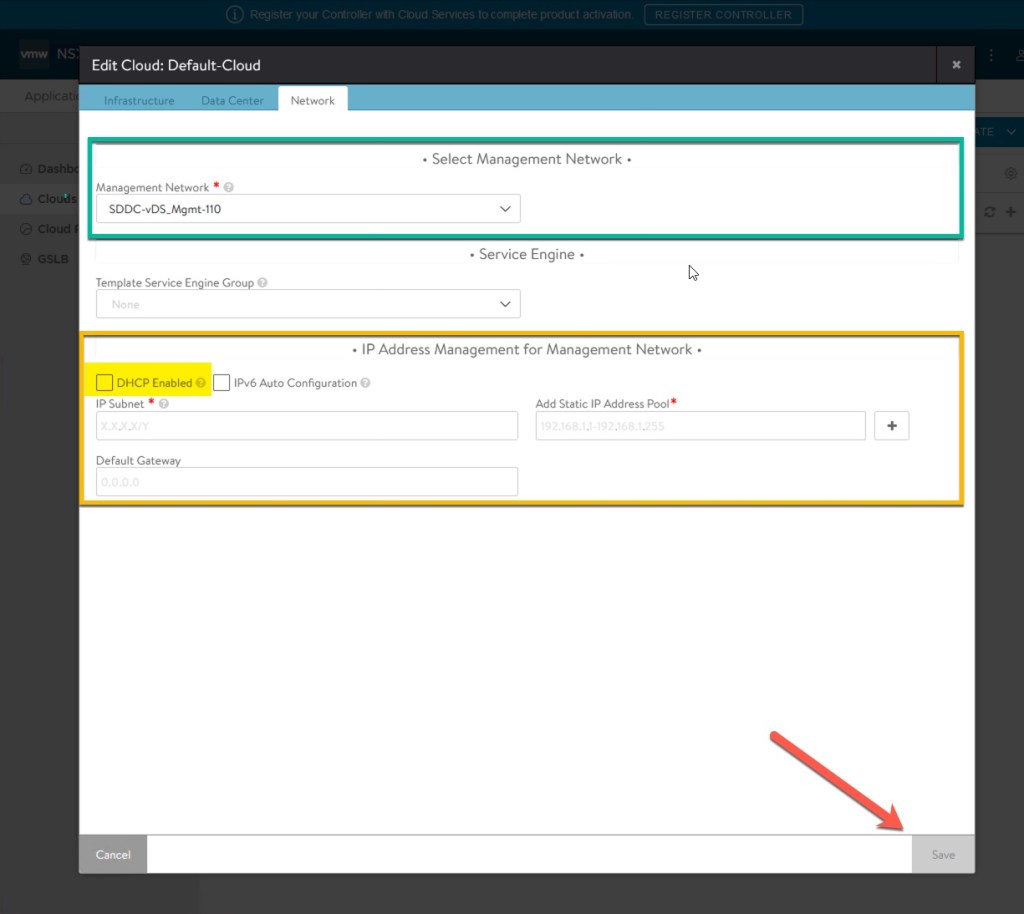Click the Save button
Image resolution: width=1024 pixels, height=914 pixels.
[942, 855]
